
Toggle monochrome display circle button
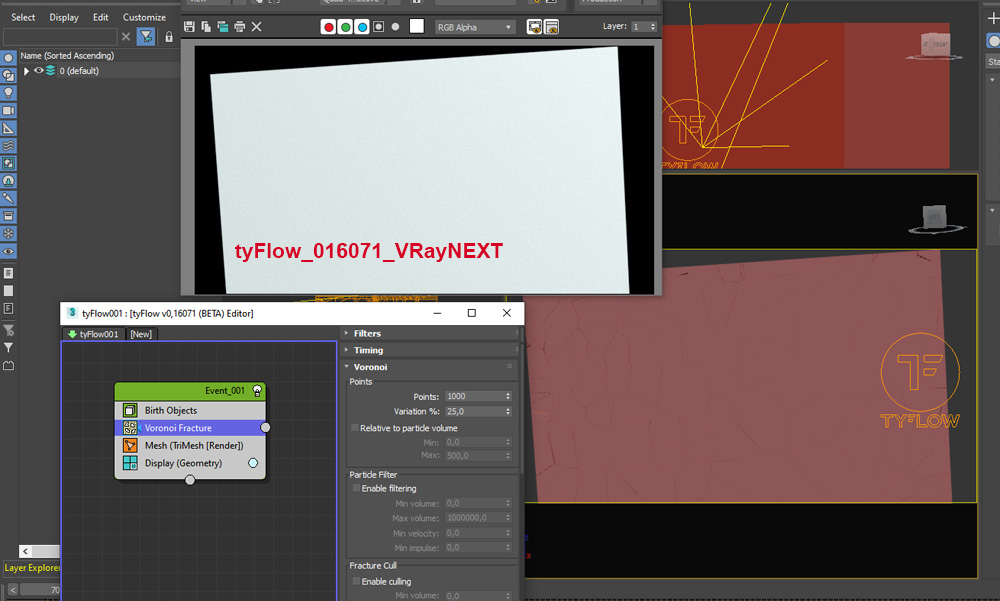[395, 27]
